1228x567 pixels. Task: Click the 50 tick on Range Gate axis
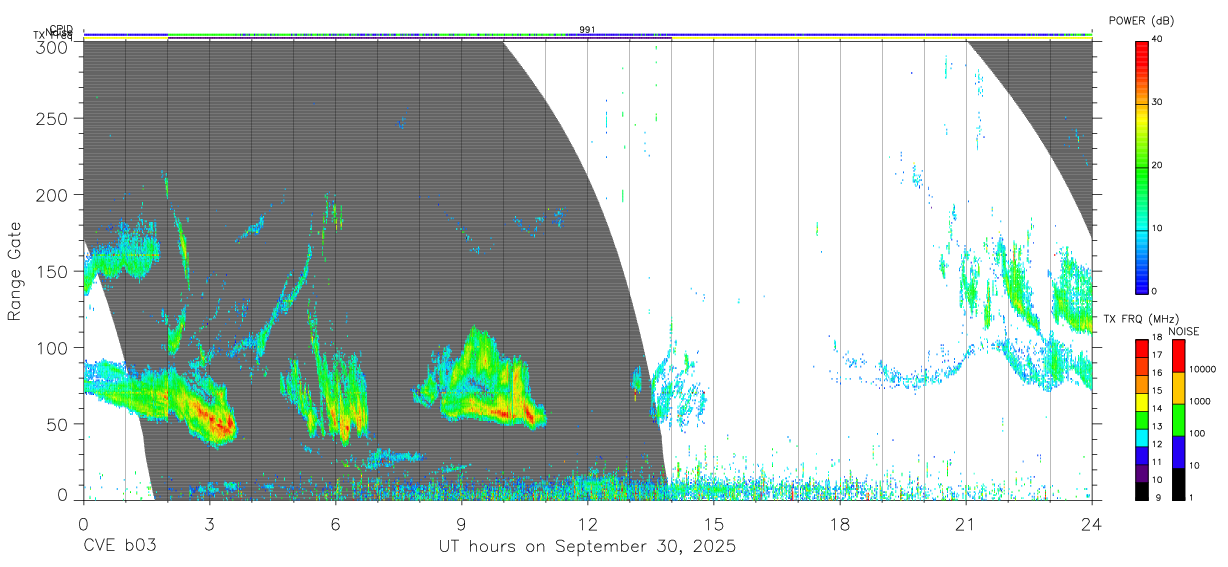pyautogui.click(x=58, y=424)
